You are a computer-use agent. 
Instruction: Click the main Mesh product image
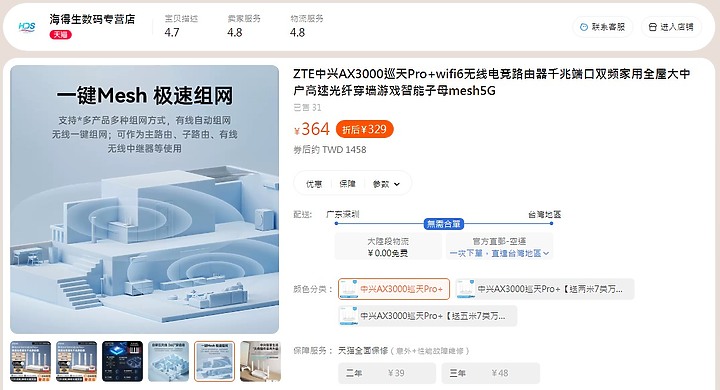coord(145,199)
